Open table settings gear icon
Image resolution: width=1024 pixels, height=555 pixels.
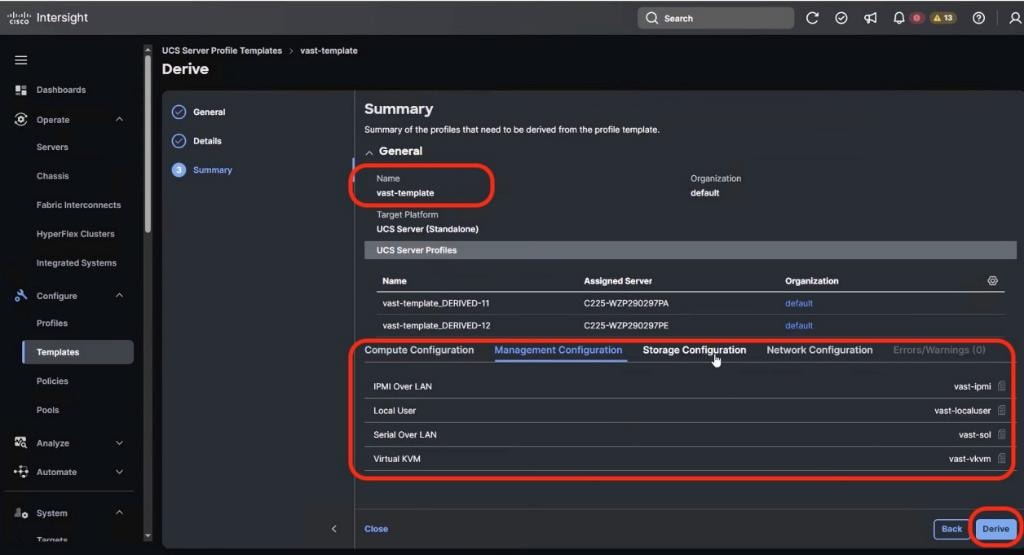[992, 281]
